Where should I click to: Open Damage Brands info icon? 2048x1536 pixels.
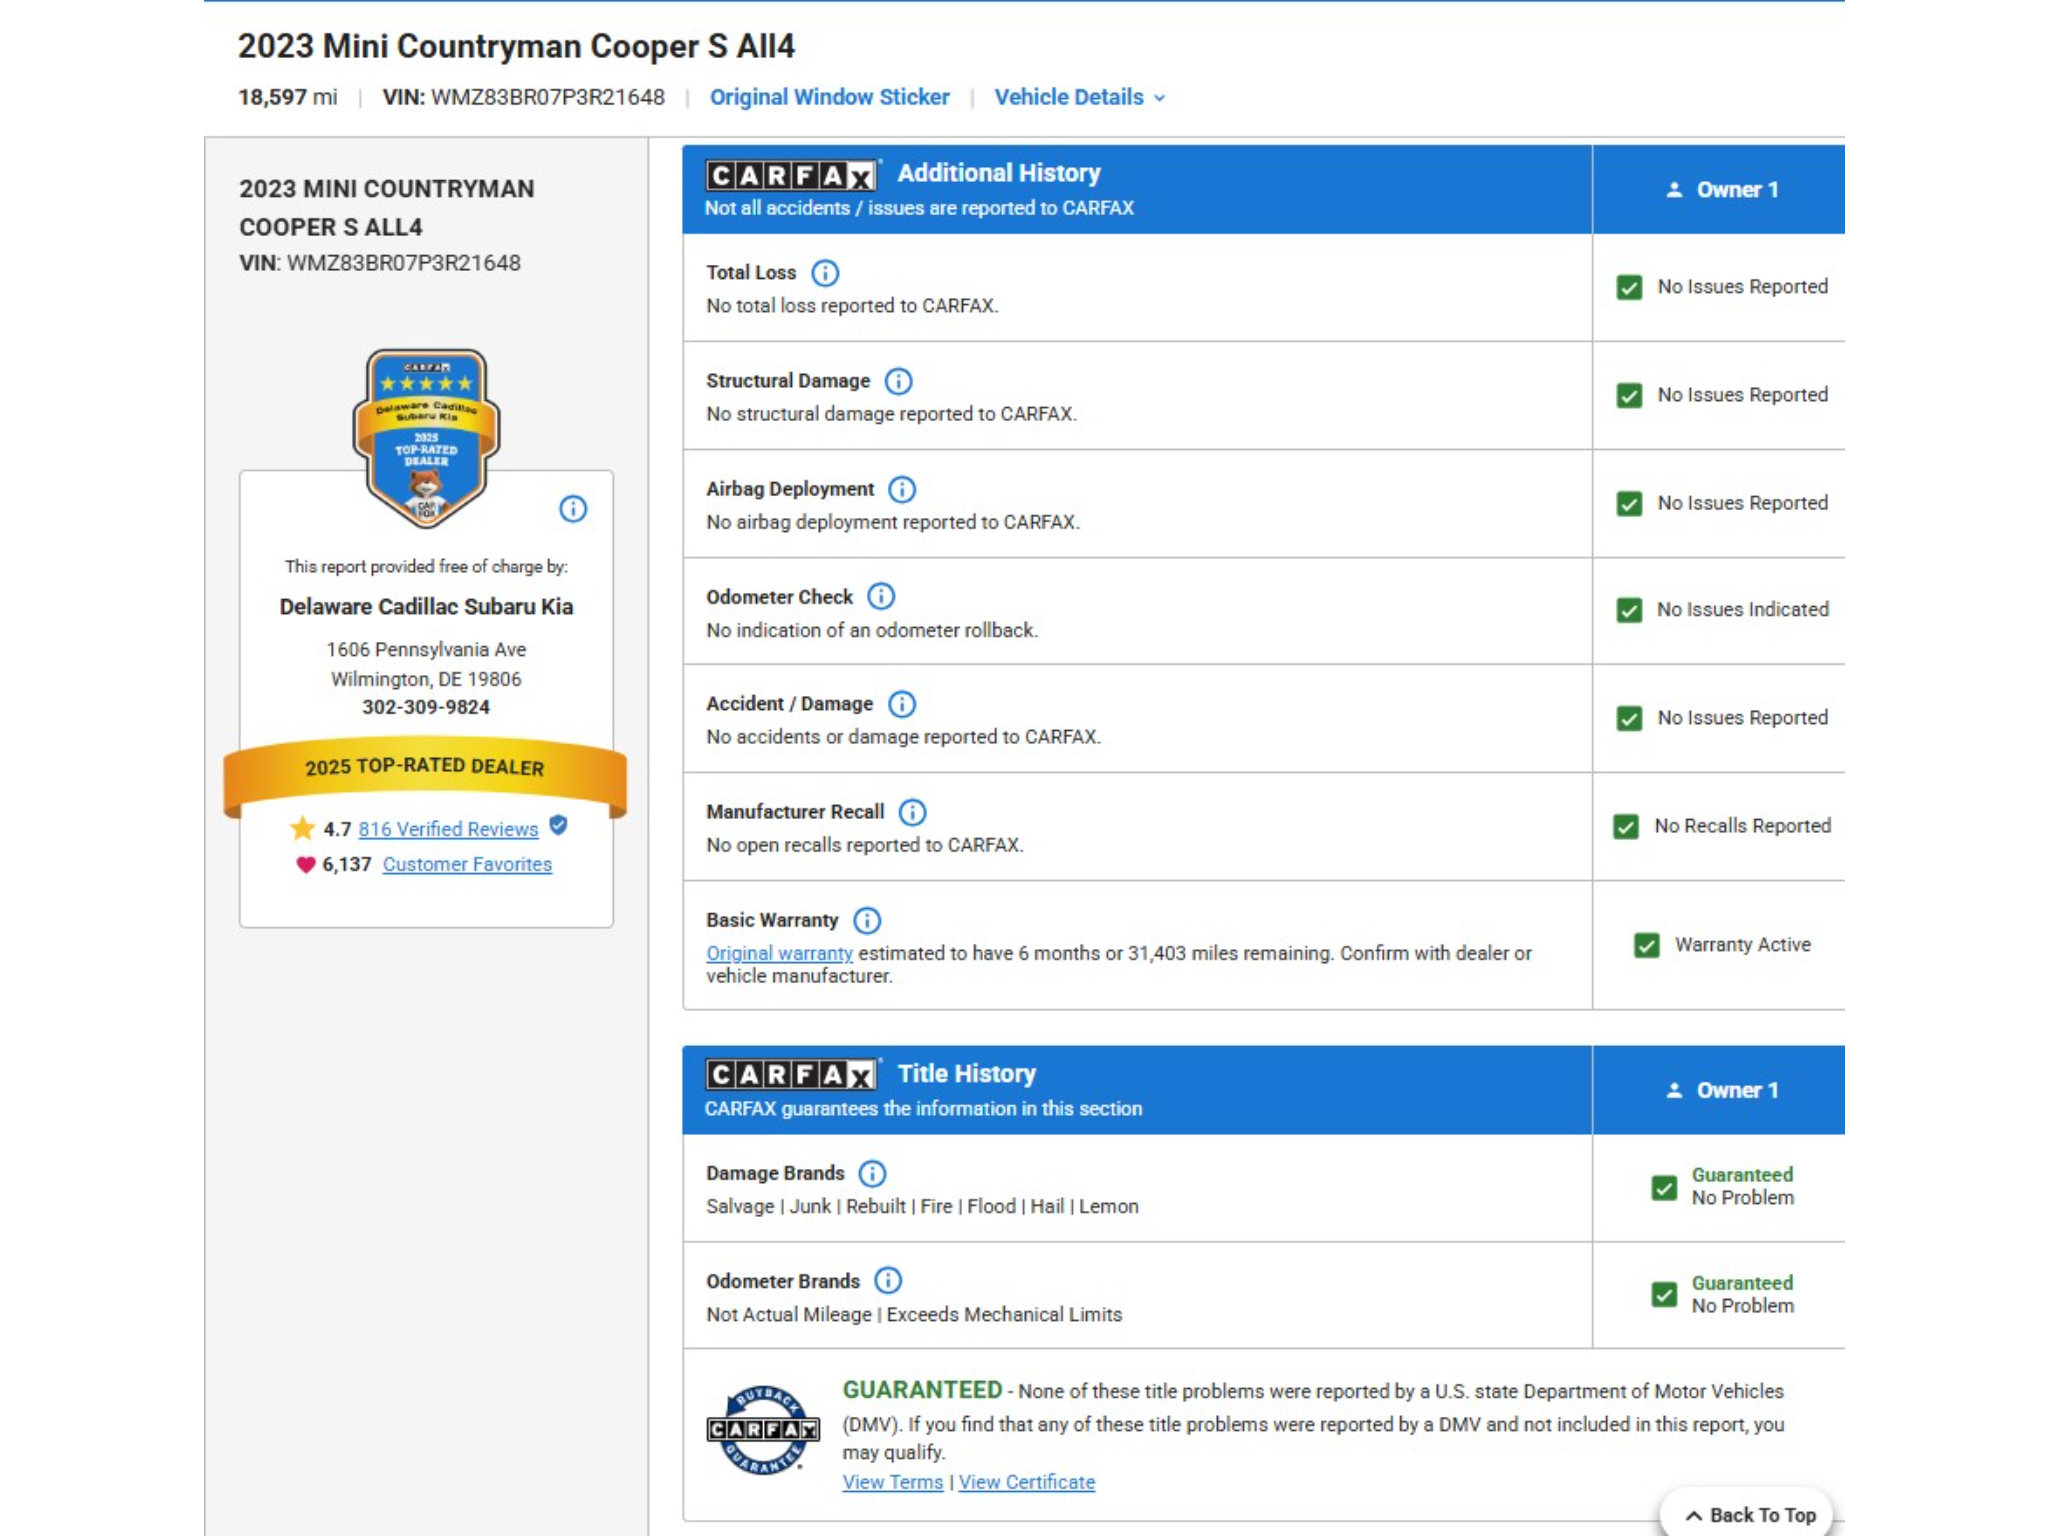(x=873, y=1173)
